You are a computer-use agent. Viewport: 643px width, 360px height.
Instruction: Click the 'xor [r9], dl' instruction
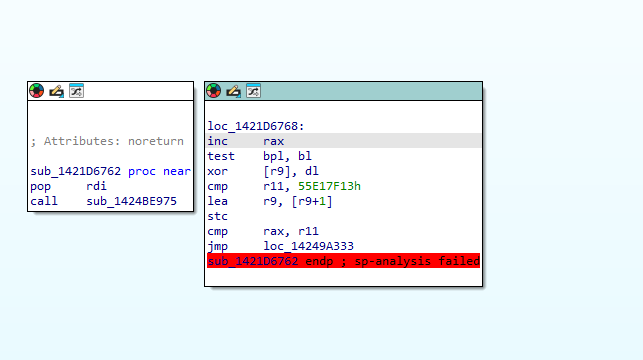[x=263, y=171]
